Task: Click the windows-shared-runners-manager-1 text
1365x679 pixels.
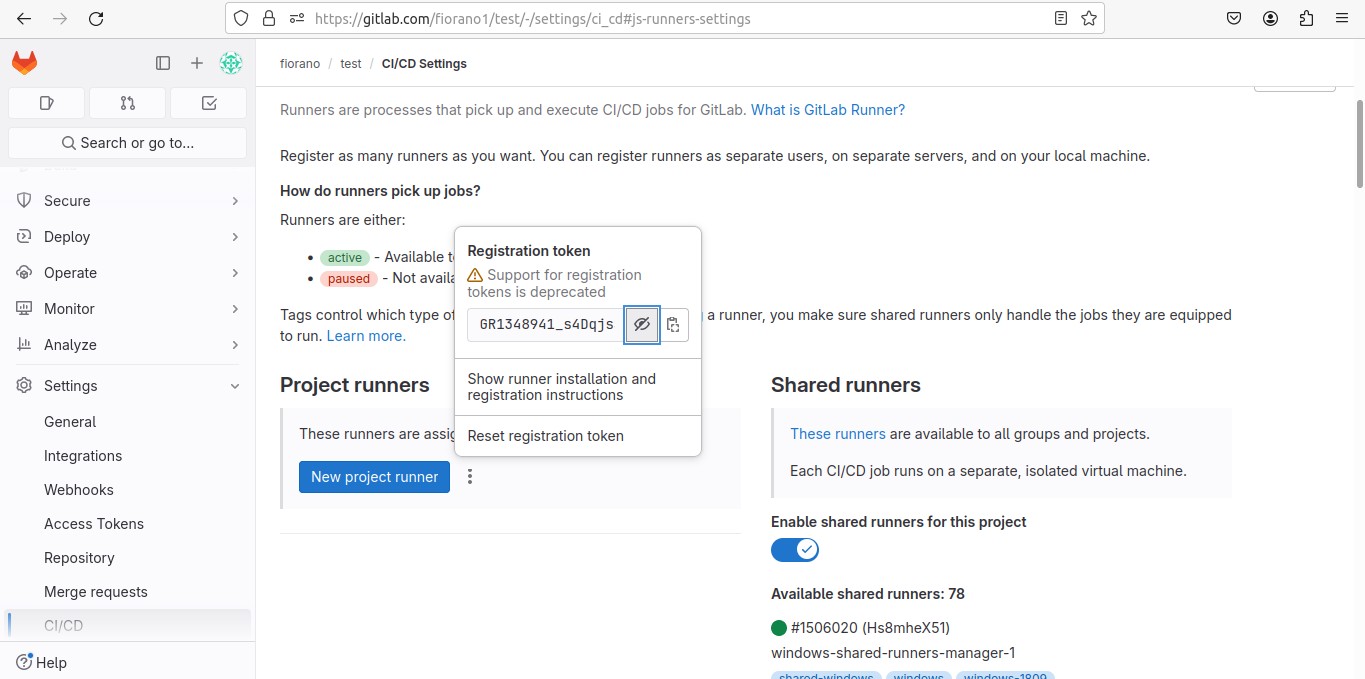Action: (x=893, y=653)
